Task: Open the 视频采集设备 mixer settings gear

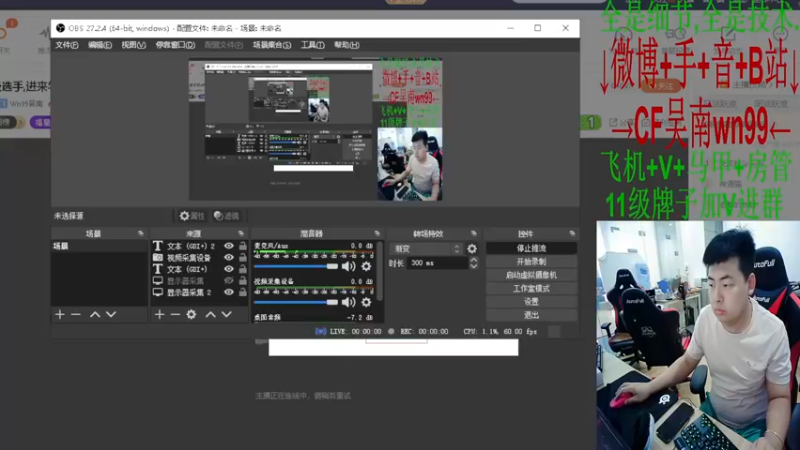Action: coord(366,302)
